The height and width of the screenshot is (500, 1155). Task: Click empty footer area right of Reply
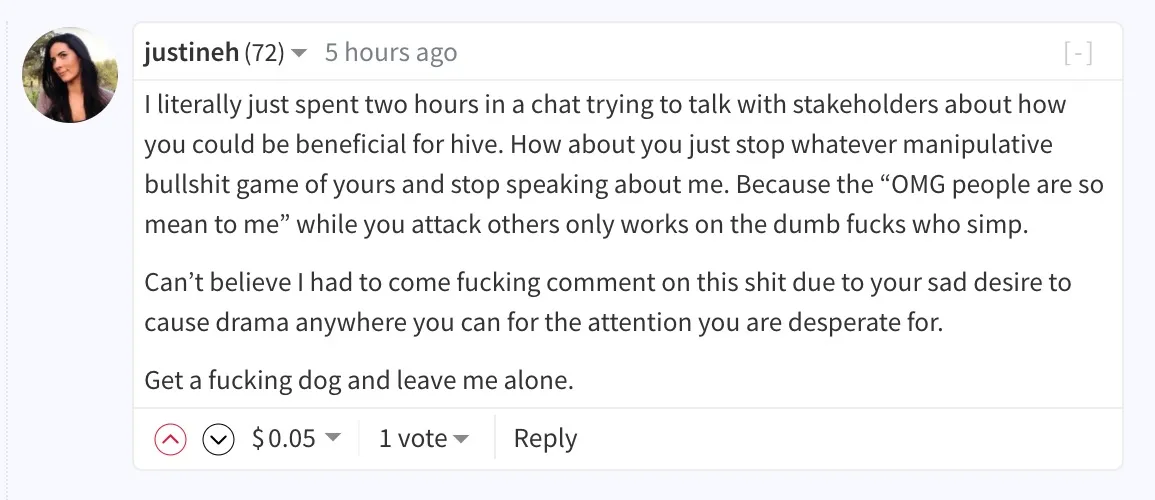(x=847, y=439)
